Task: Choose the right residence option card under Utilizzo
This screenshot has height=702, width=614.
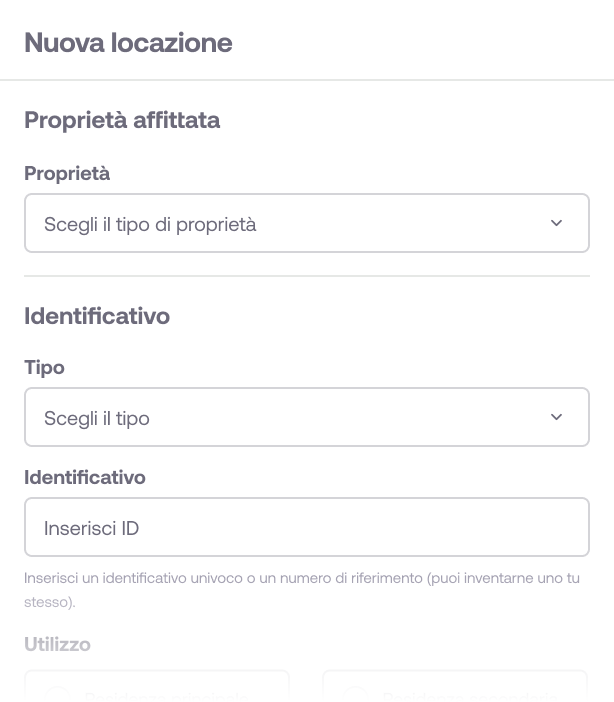Action: (455, 688)
